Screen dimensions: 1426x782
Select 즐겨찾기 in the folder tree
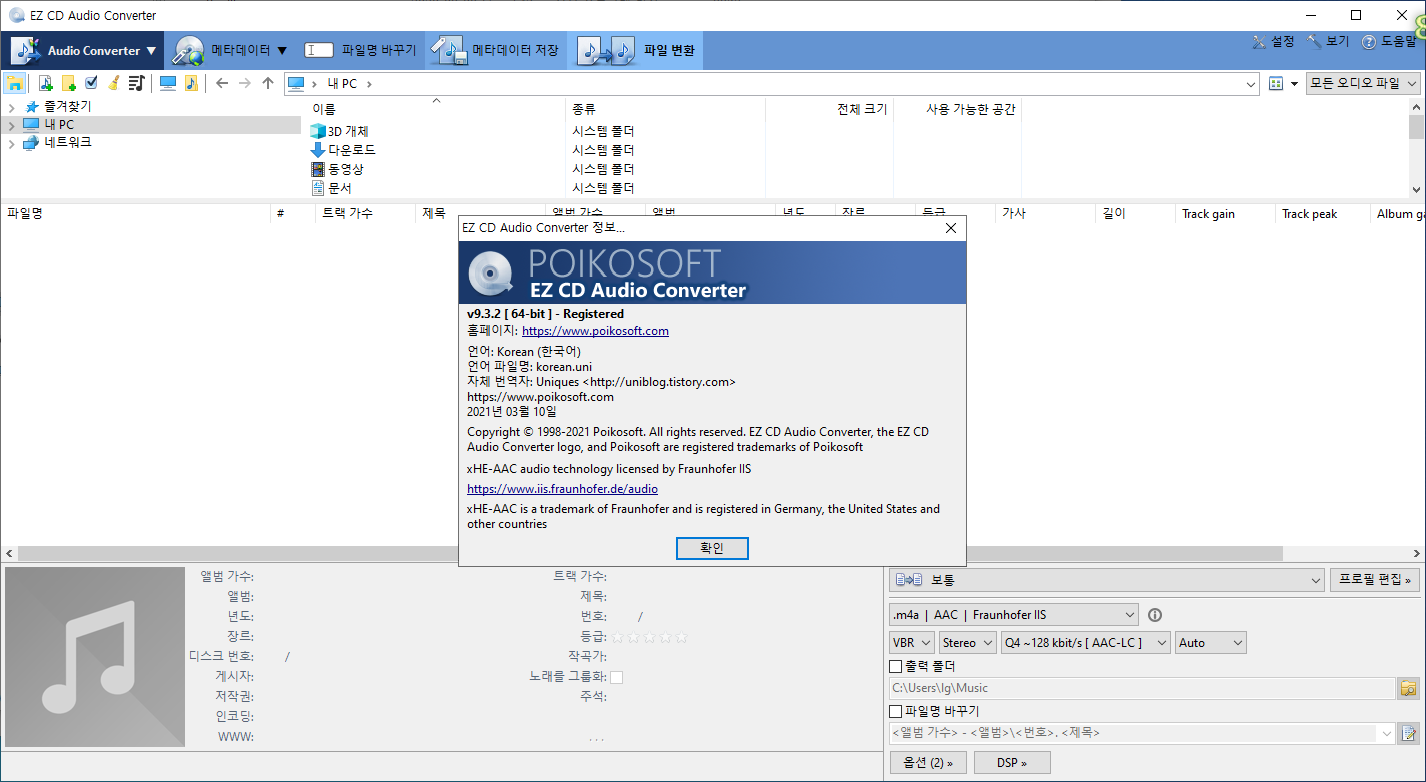pyautogui.click(x=67, y=106)
